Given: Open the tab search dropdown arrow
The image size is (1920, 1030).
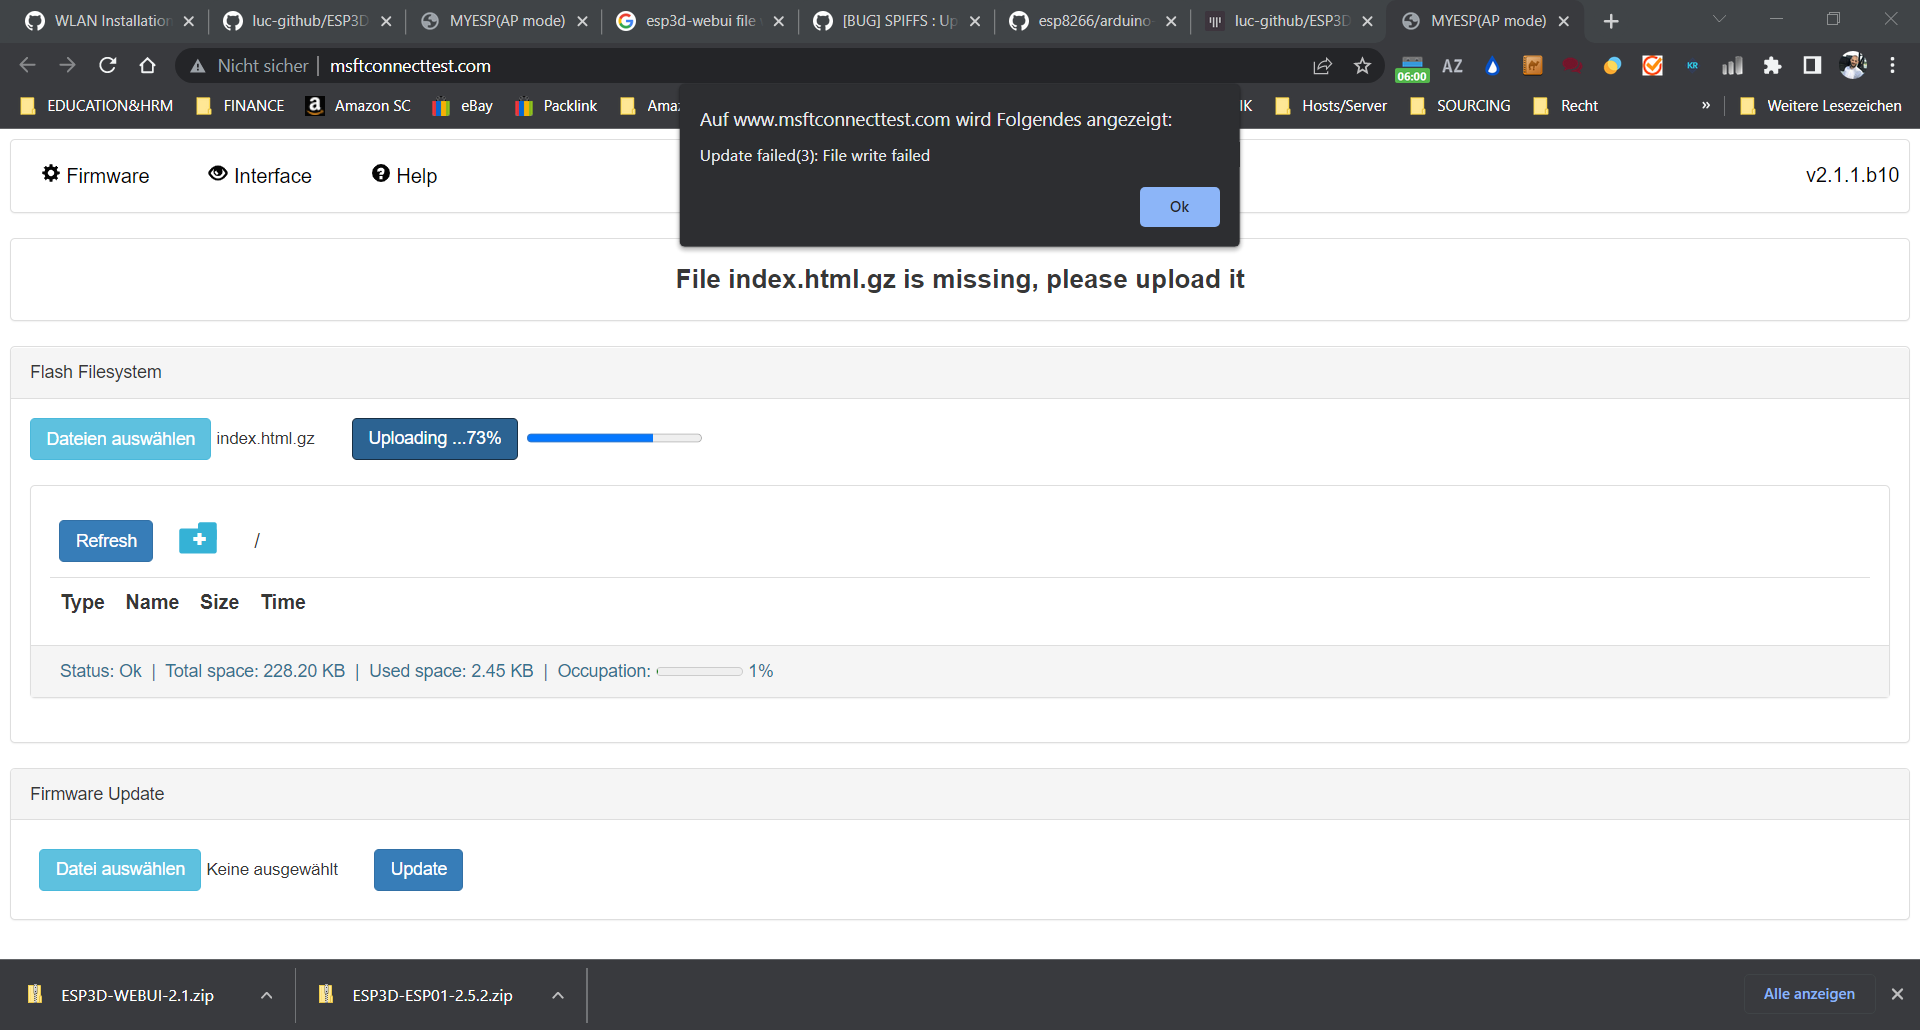Looking at the screenshot, I should [x=1720, y=20].
